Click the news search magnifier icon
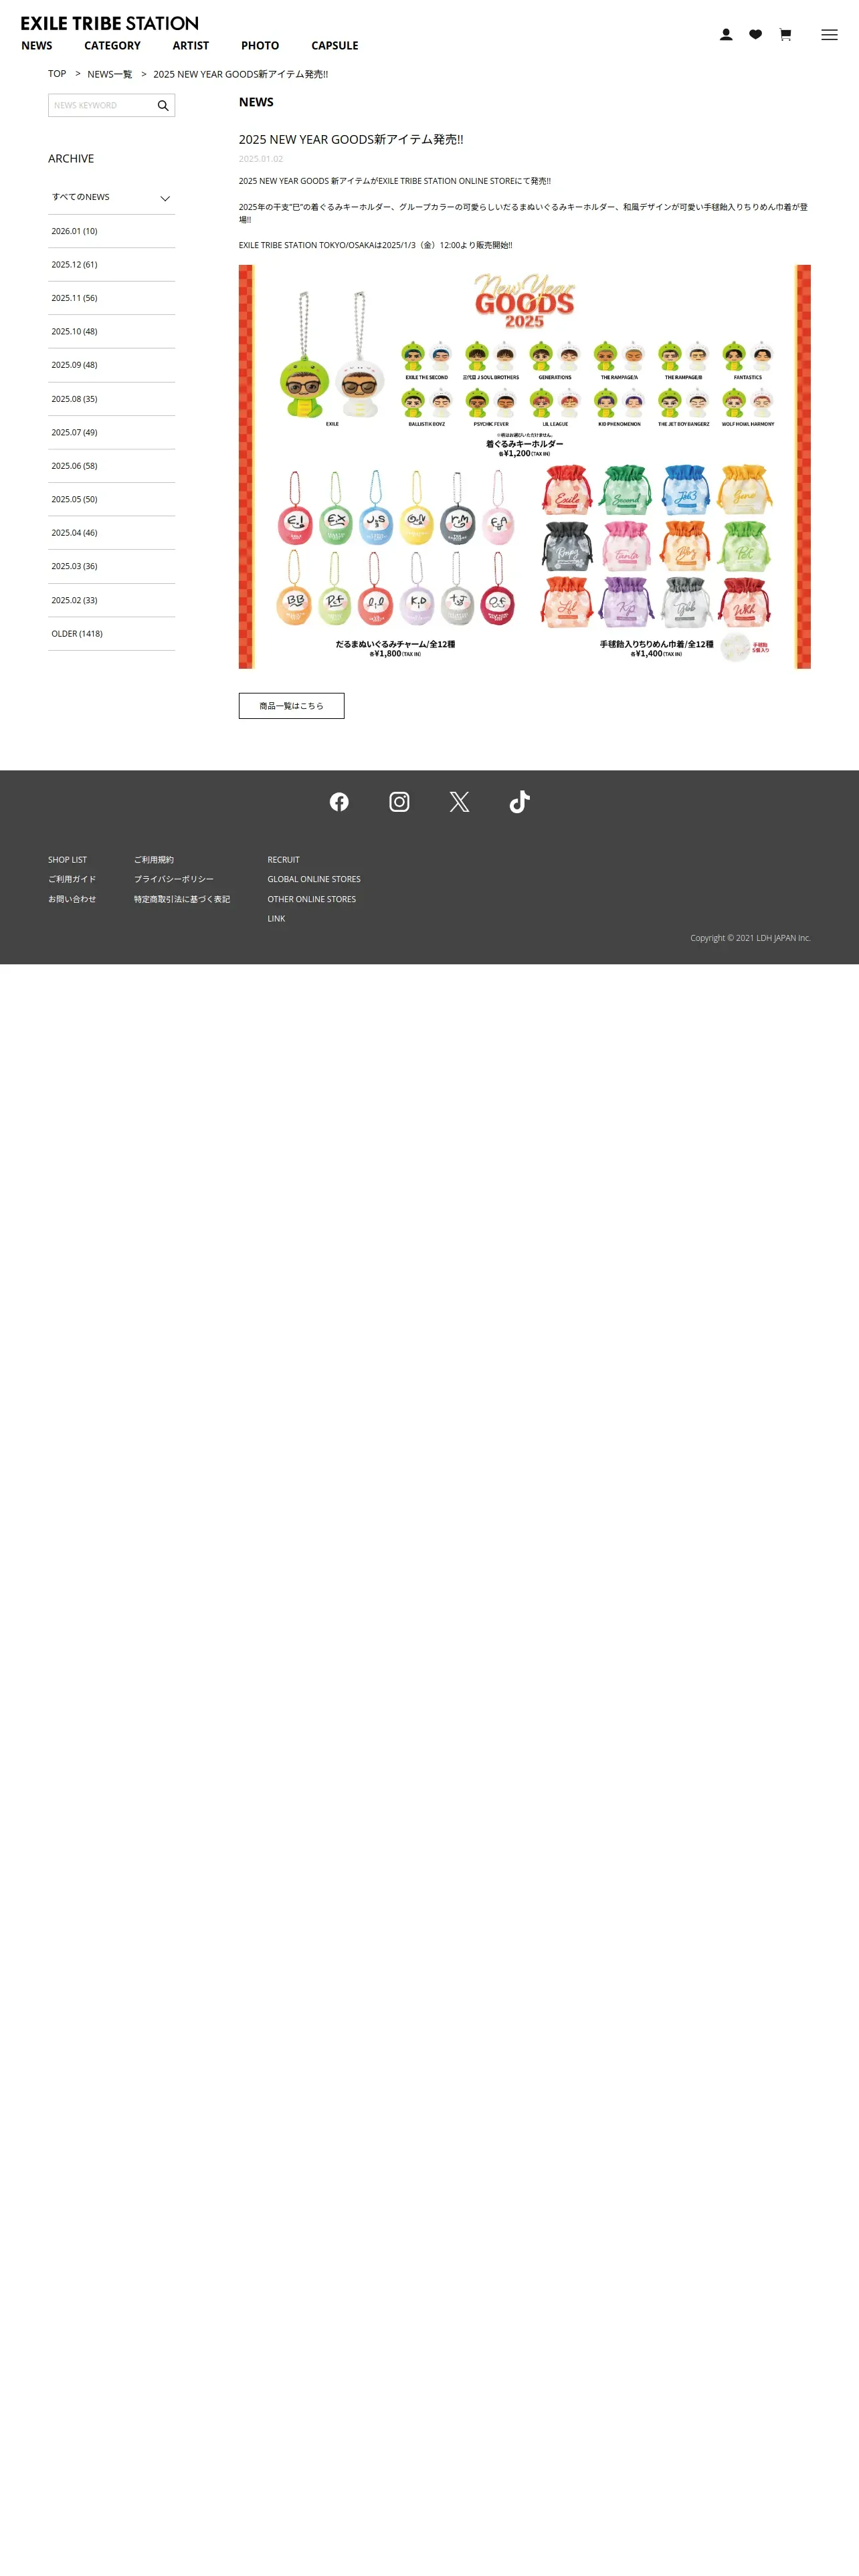This screenshot has height=2576, width=859. click(x=163, y=106)
